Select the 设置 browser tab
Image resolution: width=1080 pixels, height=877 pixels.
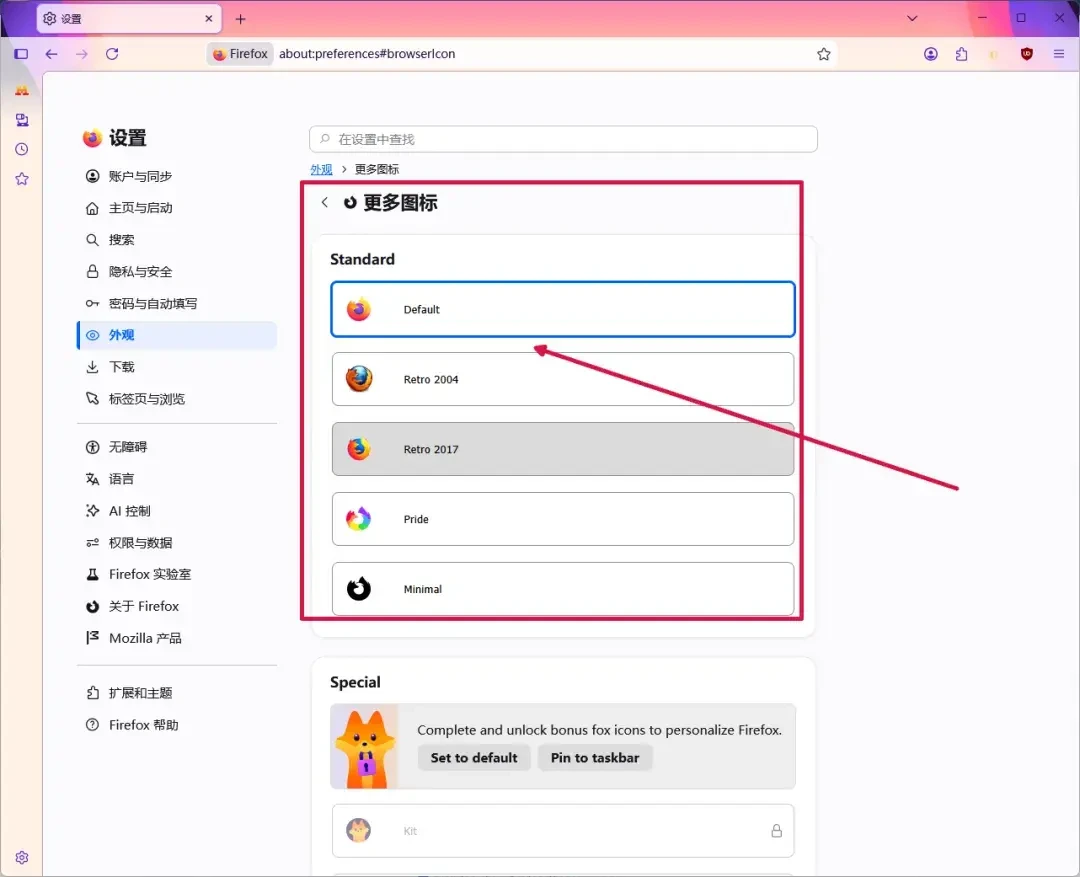tap(129, 19)
